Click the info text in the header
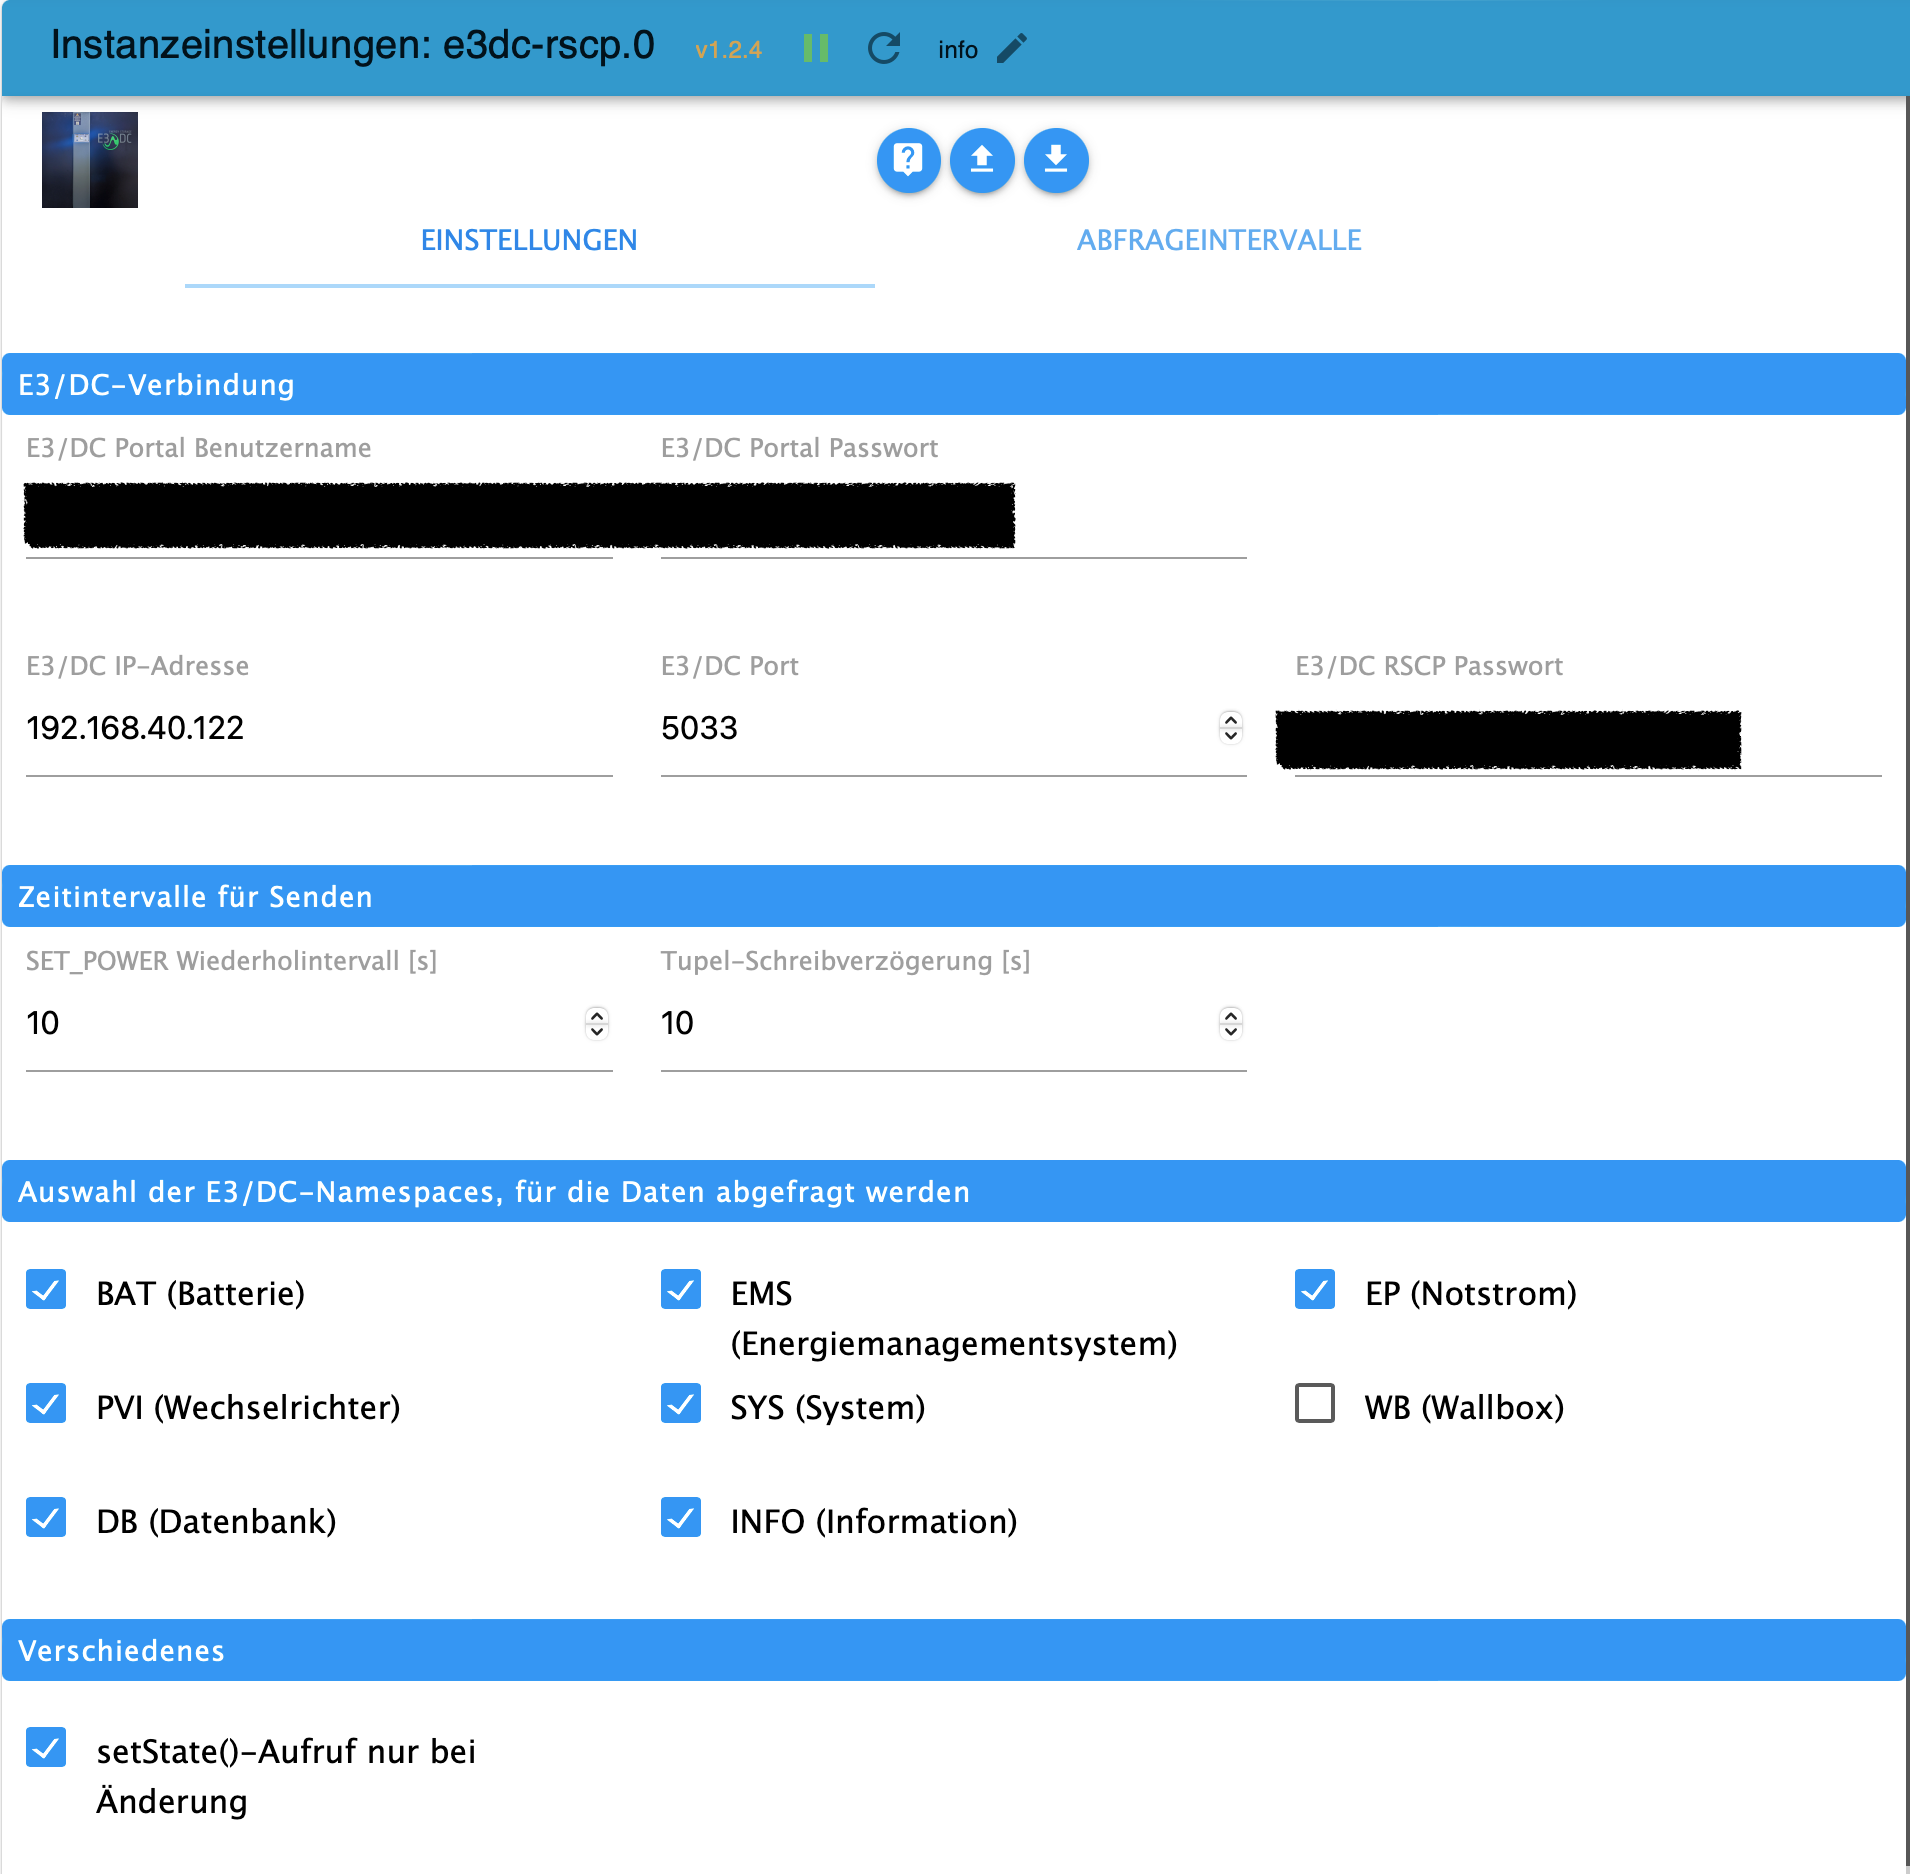 957,50
